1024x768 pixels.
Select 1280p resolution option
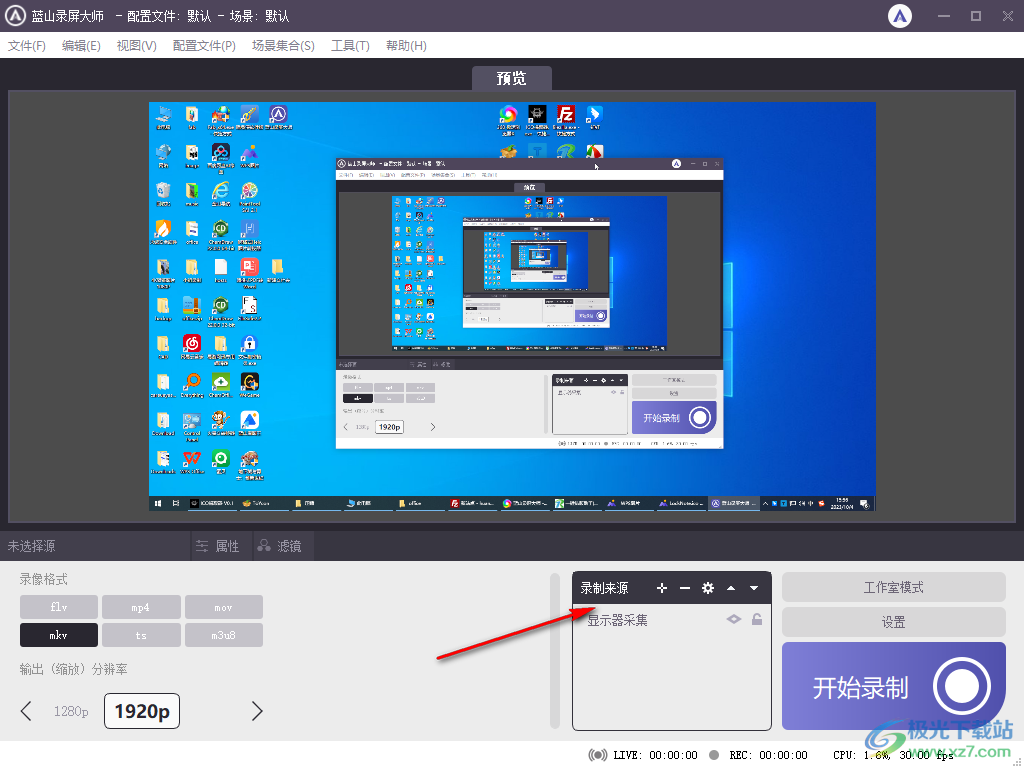[x=71, y=711]
